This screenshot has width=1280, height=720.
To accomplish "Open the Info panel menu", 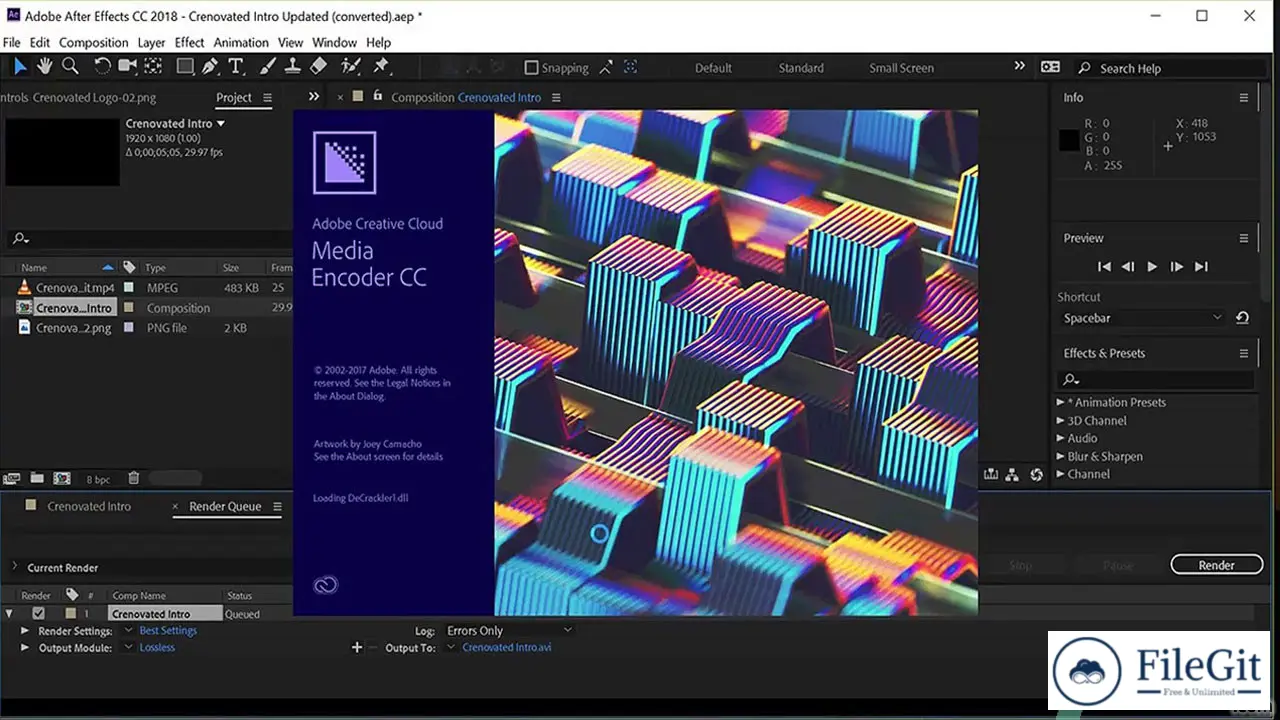I will pos(1244,98).
